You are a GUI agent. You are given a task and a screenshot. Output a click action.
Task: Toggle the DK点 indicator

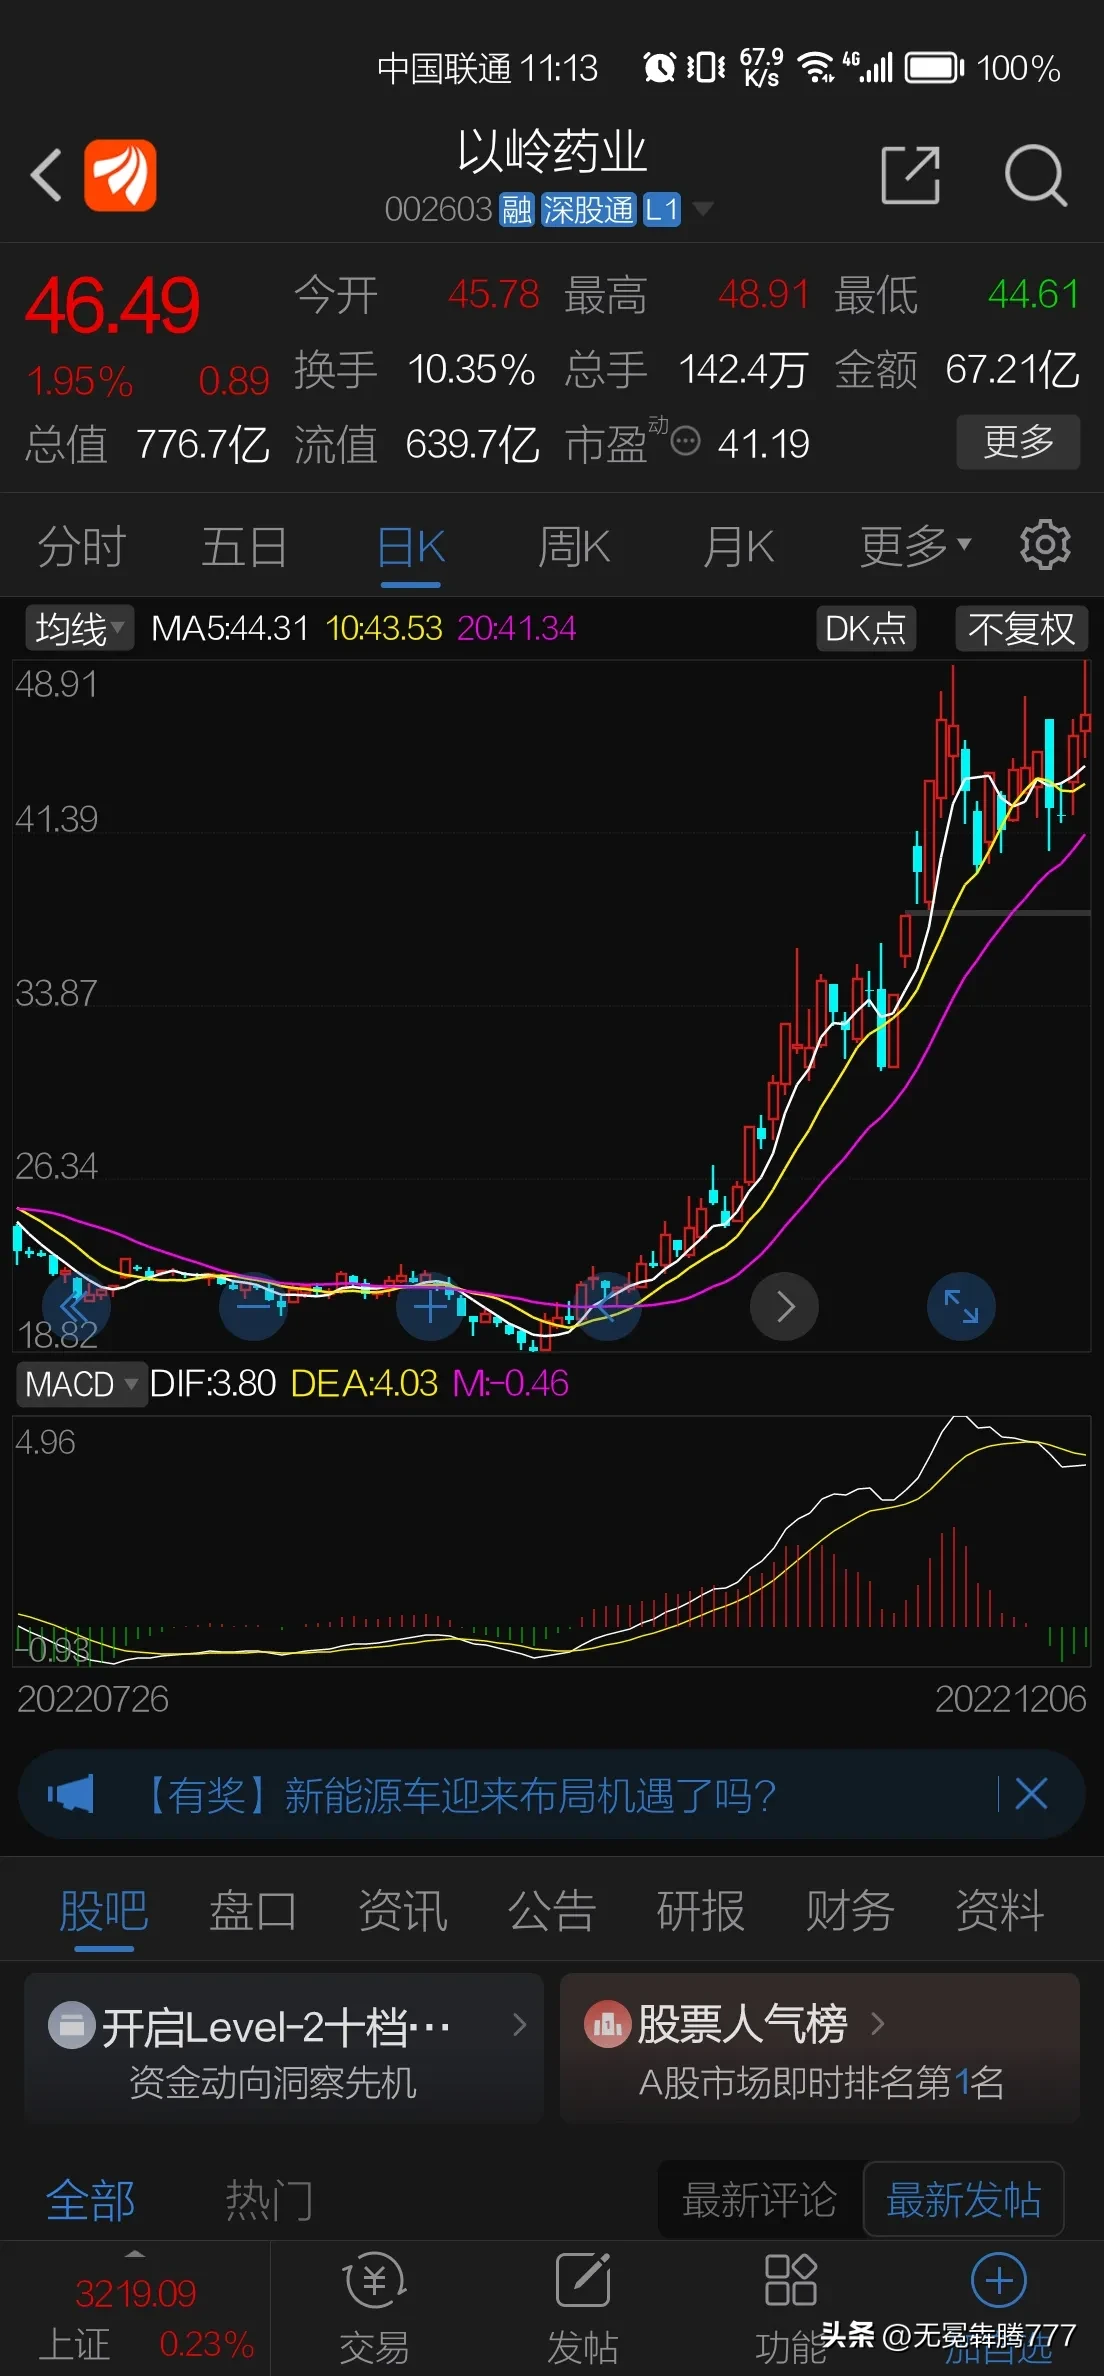click(866, 628)
